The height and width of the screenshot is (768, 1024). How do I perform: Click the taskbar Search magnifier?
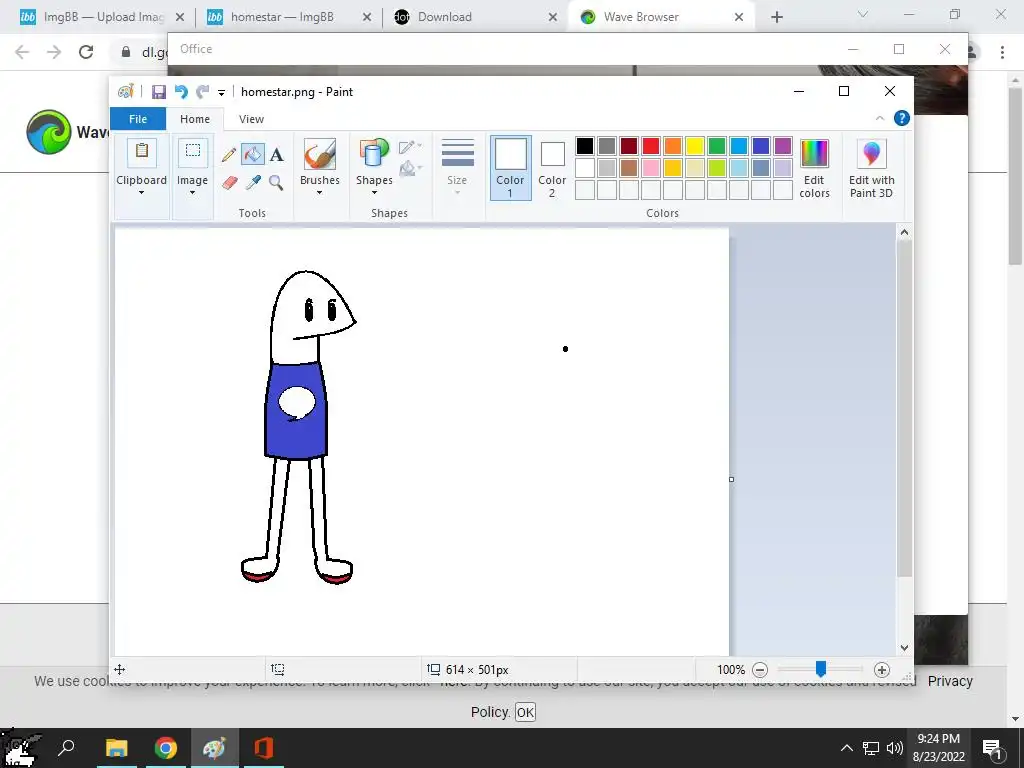coord(66,748)
